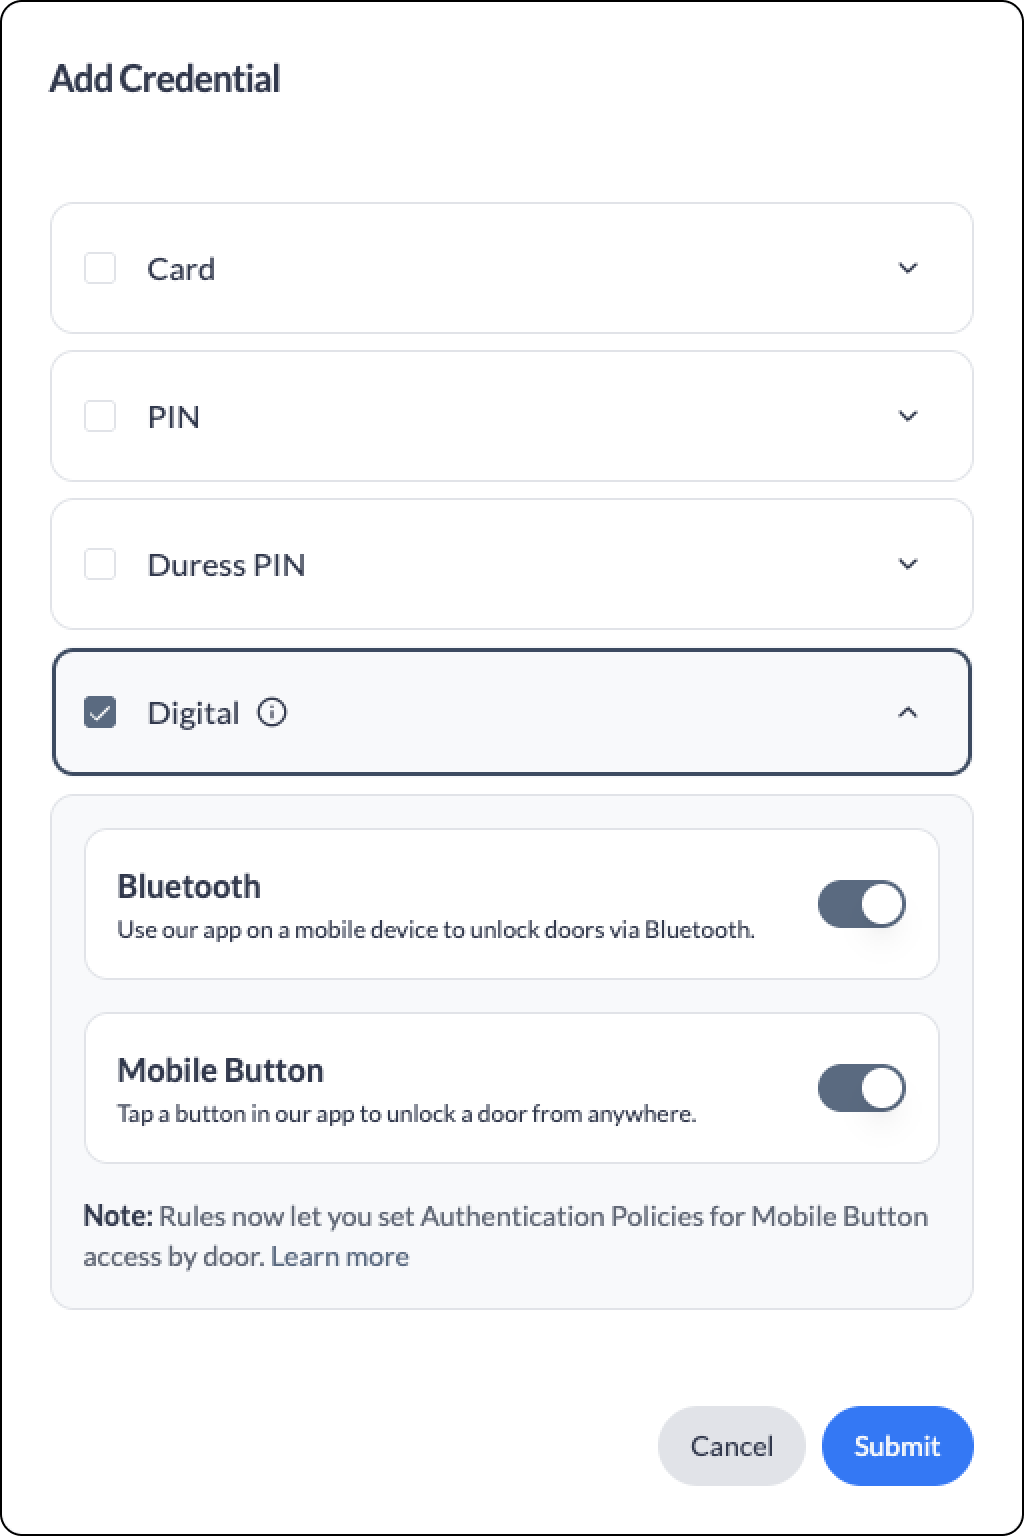
Task: Click the Mobile Button option heading
Action: [x=220, y=1070]
